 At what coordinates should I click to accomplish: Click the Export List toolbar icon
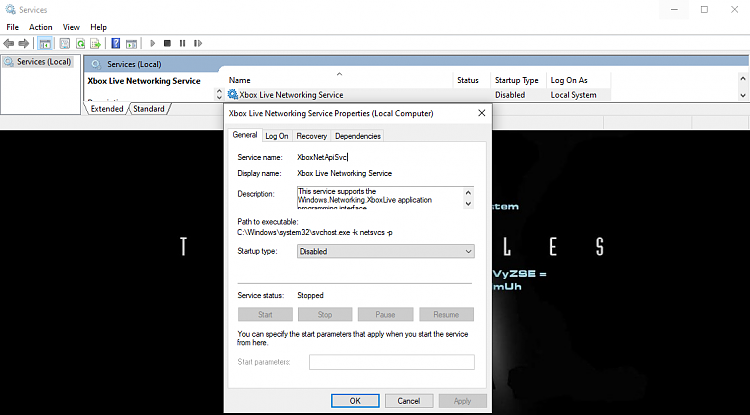tap(96, 44)
